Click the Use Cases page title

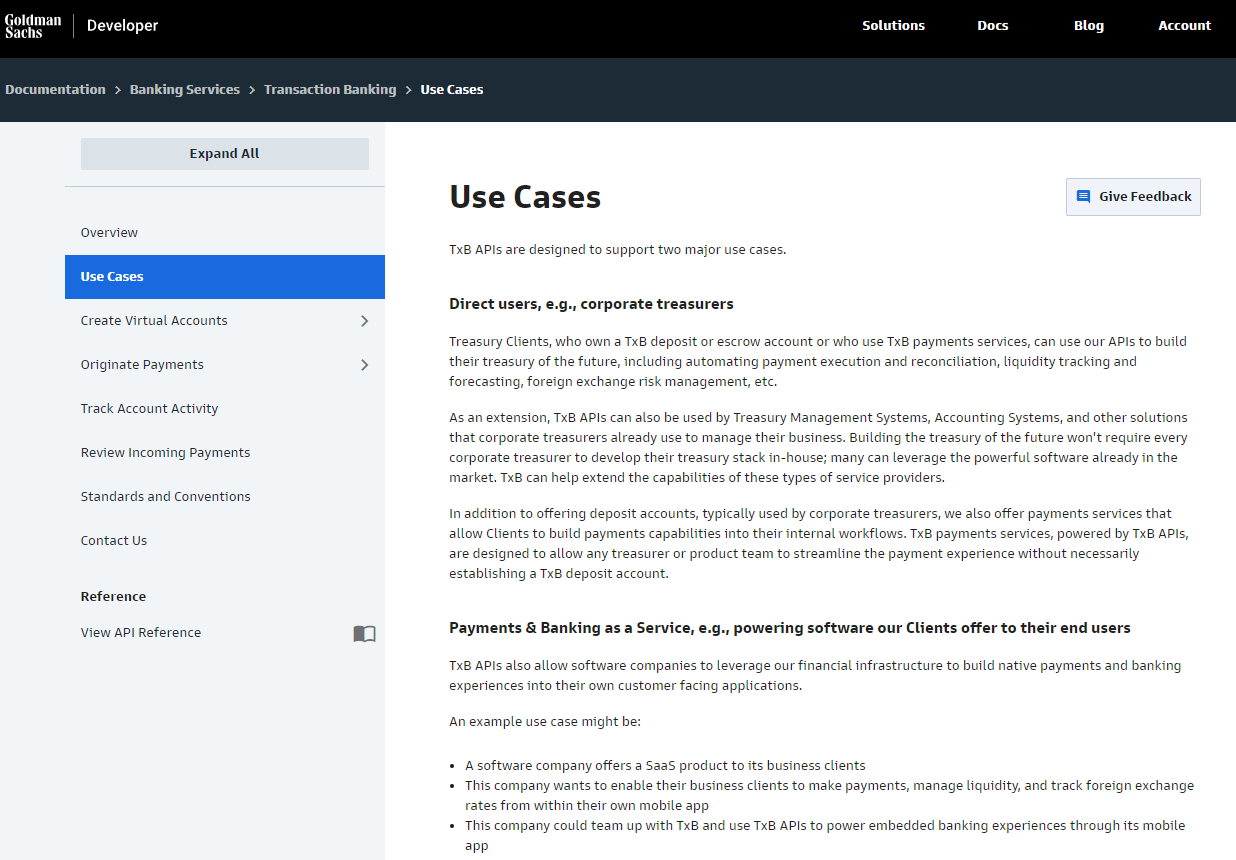pyautogui.click(x=525, y=197)
